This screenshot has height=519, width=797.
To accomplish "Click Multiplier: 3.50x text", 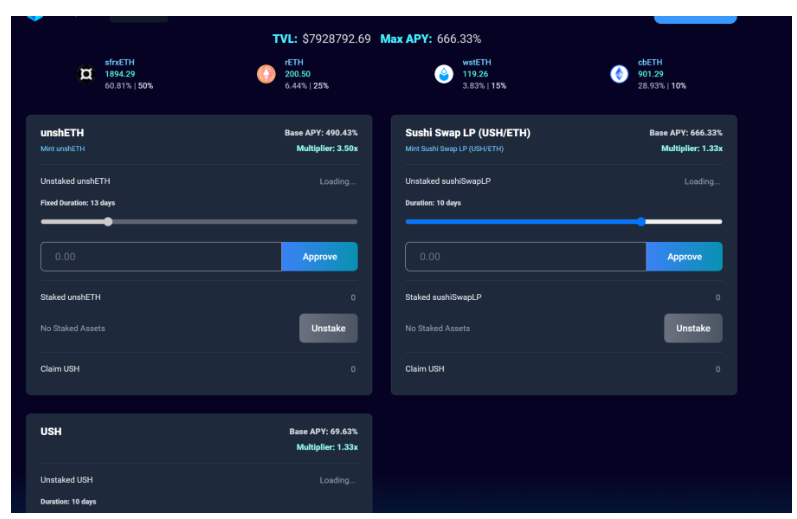I will coord(327,148).
